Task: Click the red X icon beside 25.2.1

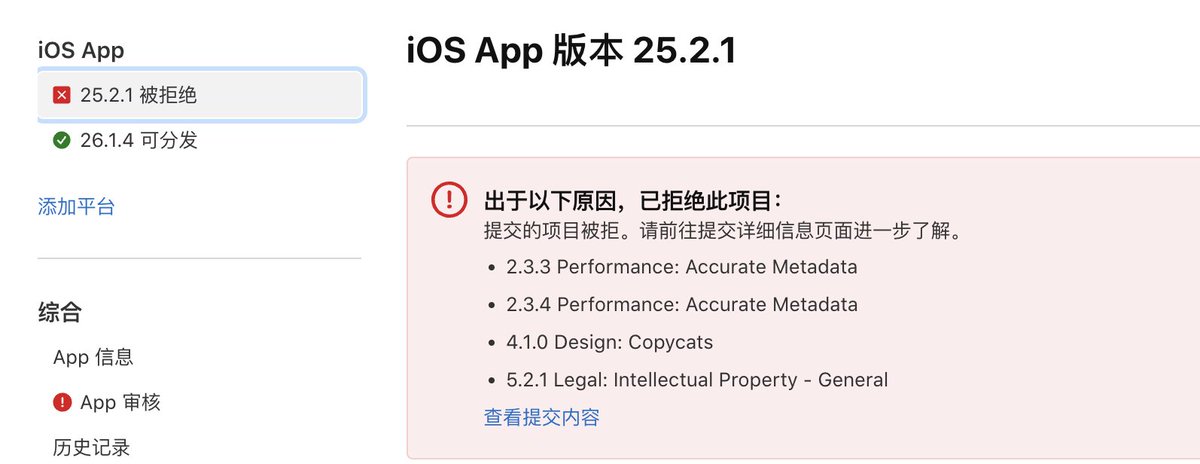Action: click(62, 96)
